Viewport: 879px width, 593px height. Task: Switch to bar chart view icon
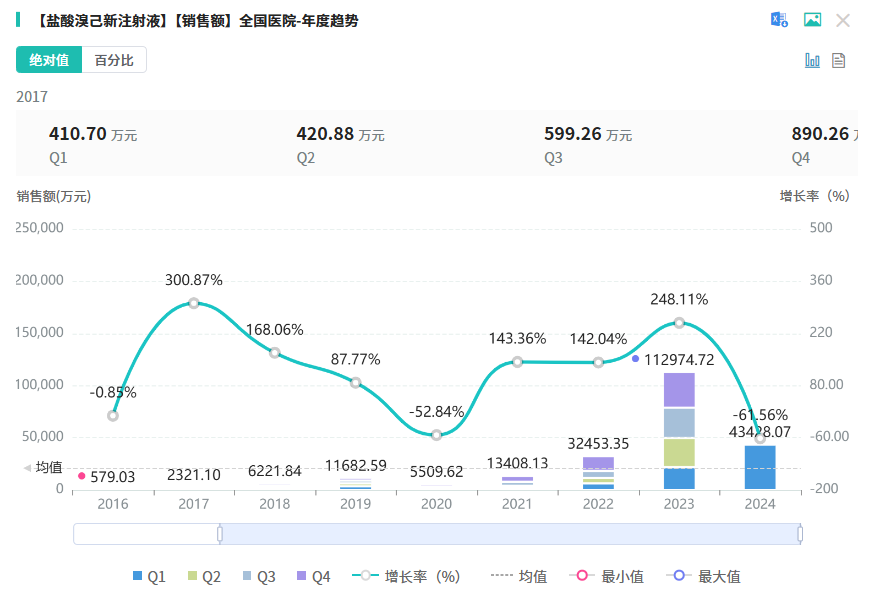812,61
